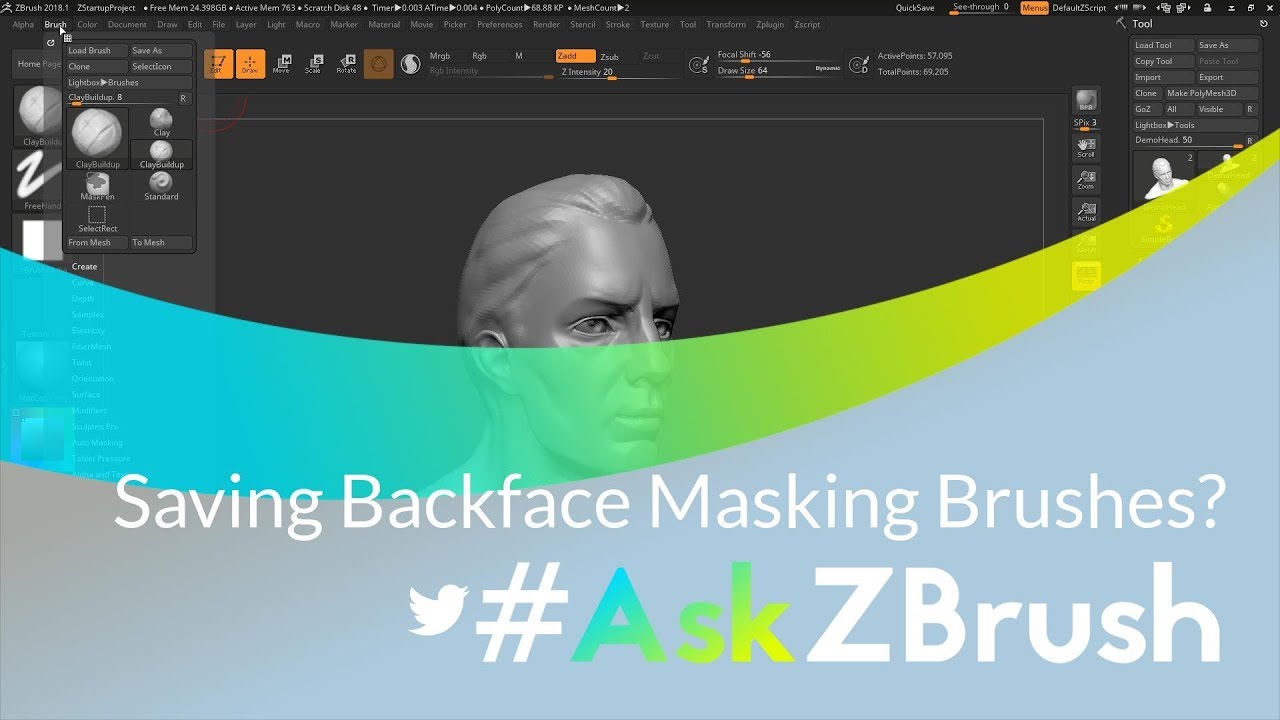The width and height of the screenshot is (1280, 720).
Task: Click the Load Tool button
Action: (1163, 45)
